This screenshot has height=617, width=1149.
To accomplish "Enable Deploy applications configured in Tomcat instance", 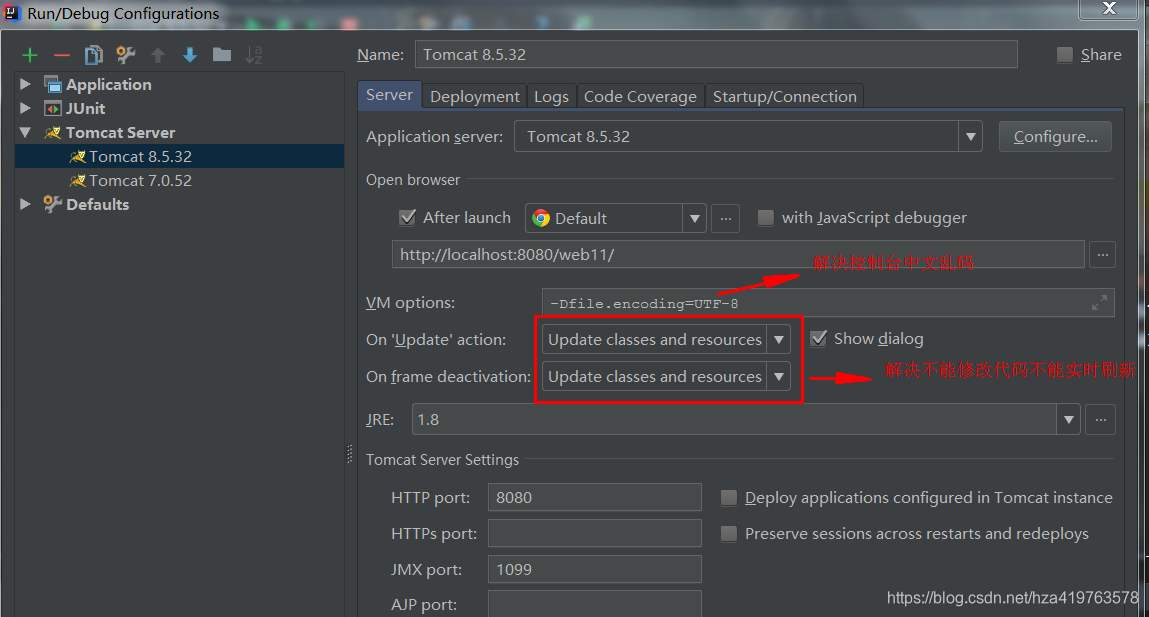I will point(728,498).
